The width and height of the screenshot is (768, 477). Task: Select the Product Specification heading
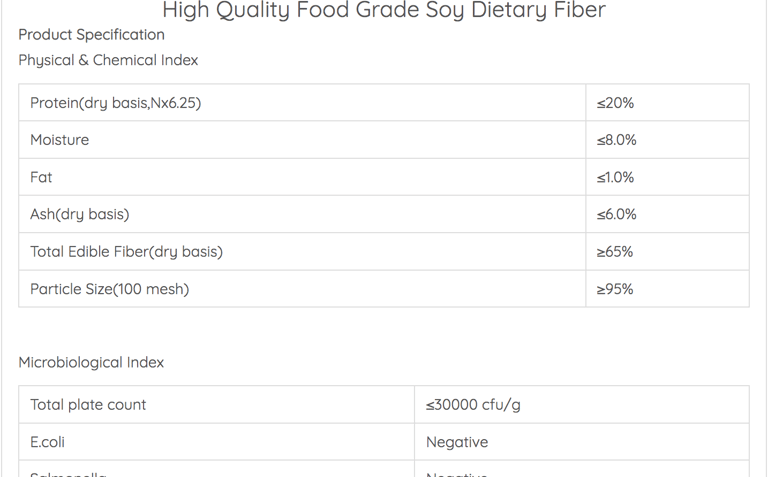(x=92, y=35)
